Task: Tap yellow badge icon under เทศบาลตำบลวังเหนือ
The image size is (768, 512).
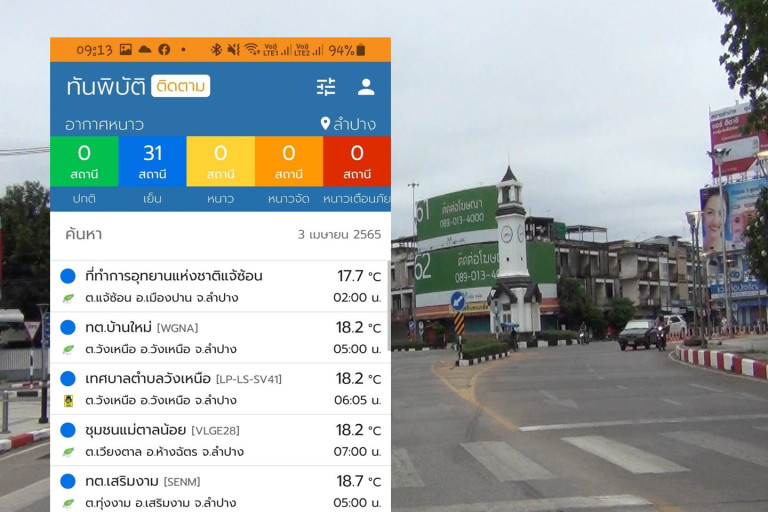Action: coord(68,400)
